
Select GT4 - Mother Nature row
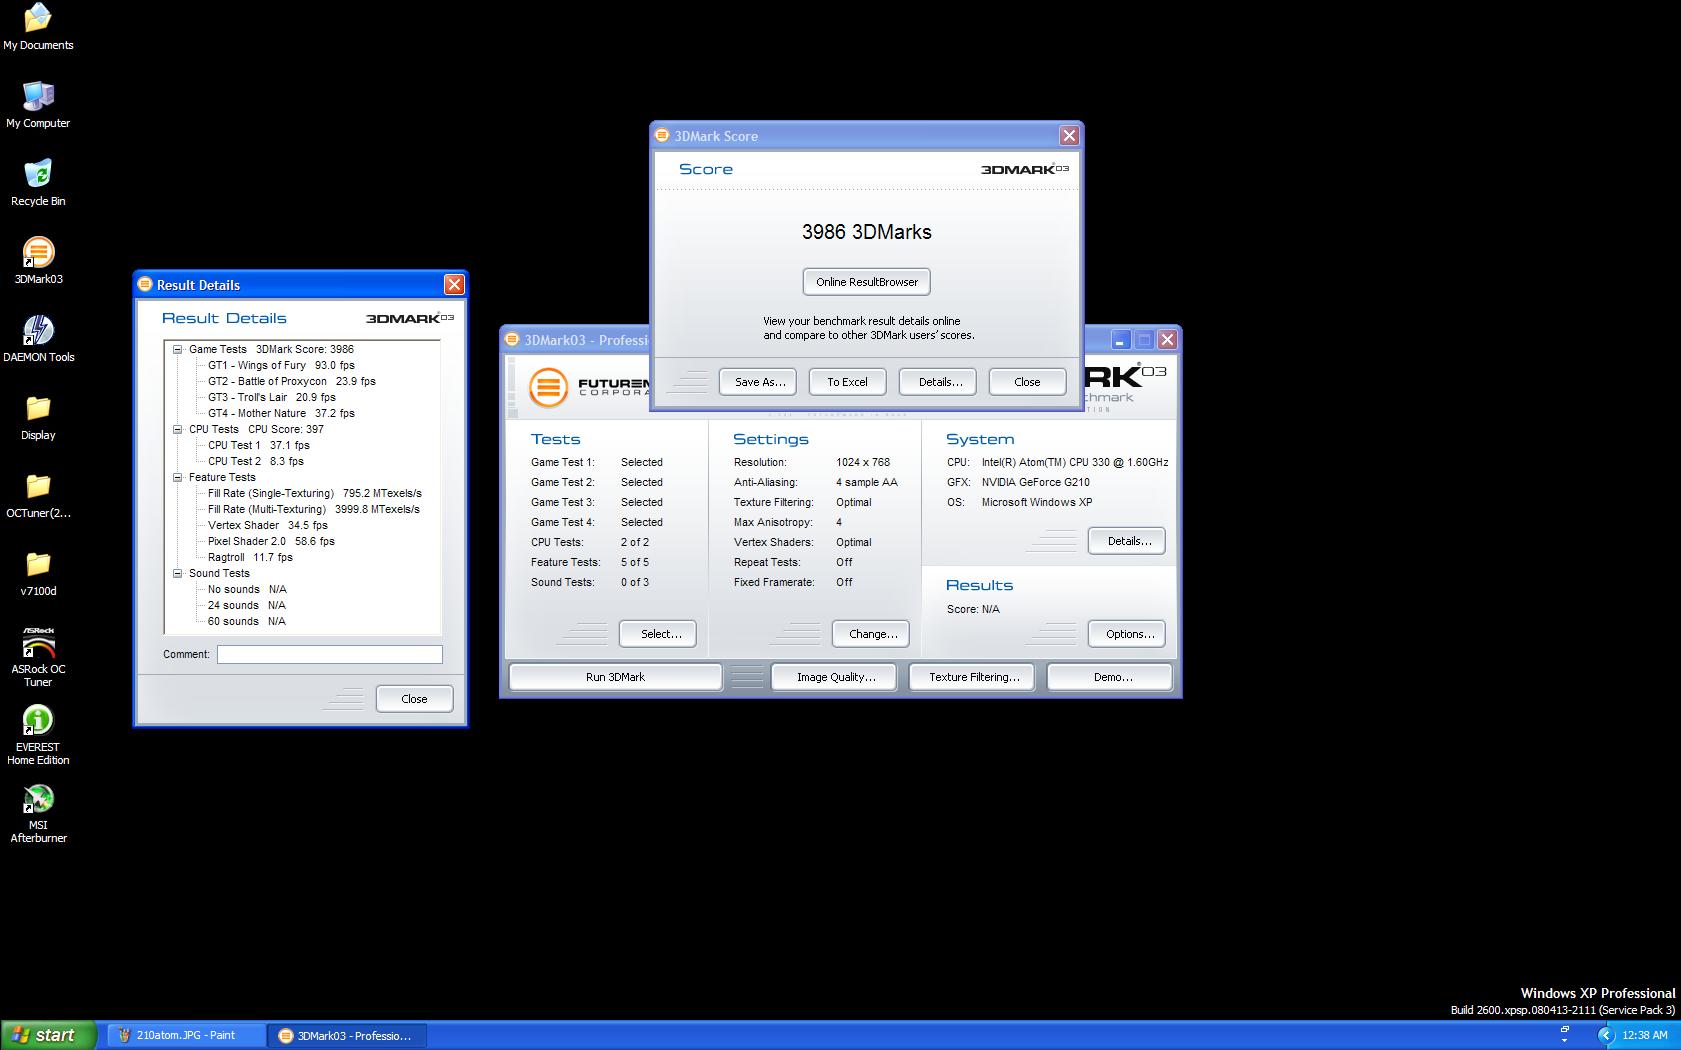[281, 413]
